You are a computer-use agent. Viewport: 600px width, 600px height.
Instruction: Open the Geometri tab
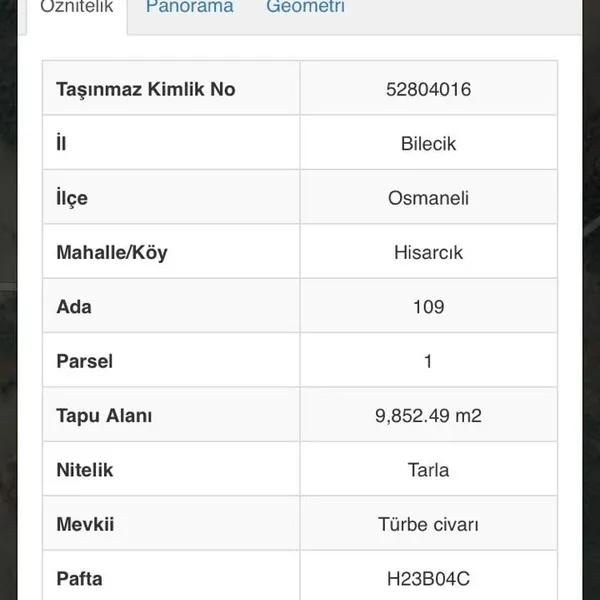point(305,7)
